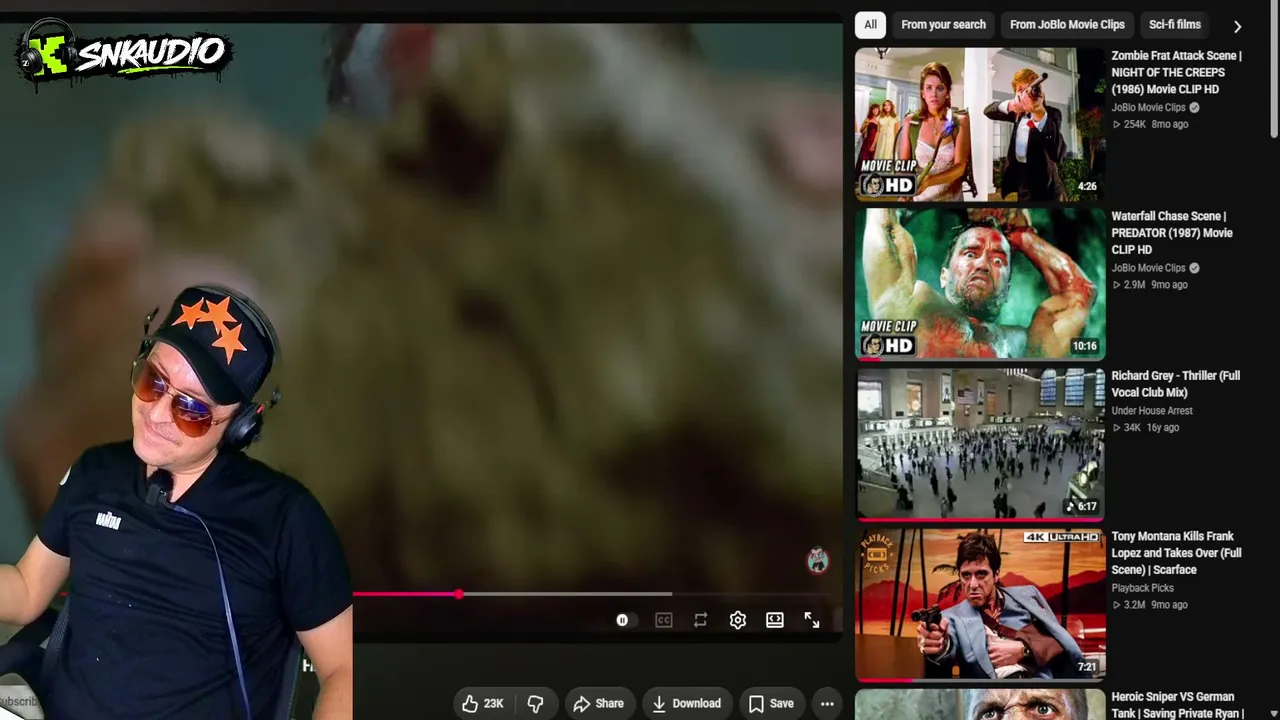This screenshot has width=1280, height=720.
Task: Click the 6:17 duration badge
Action: tap(1083, 506)
